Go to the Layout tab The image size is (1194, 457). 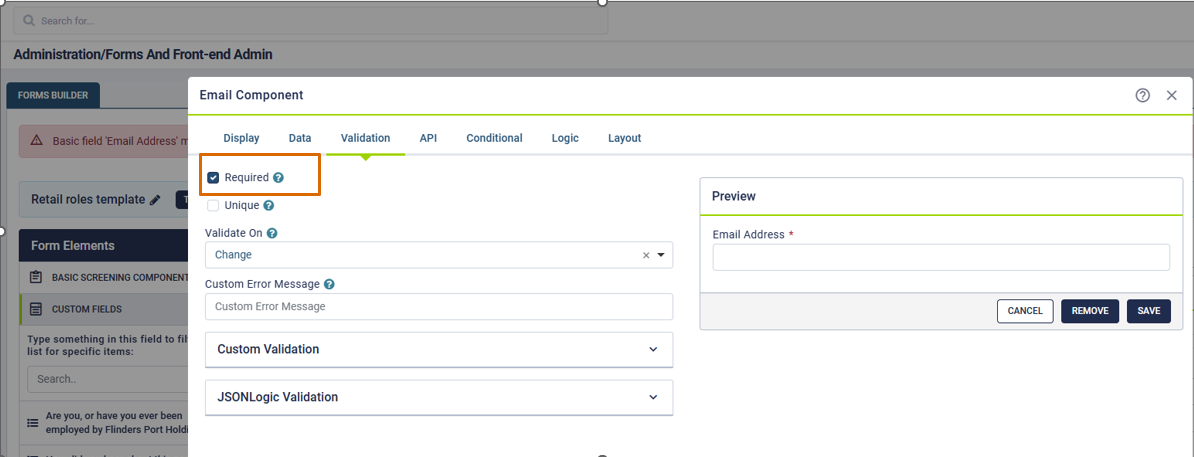pos(624,138)
